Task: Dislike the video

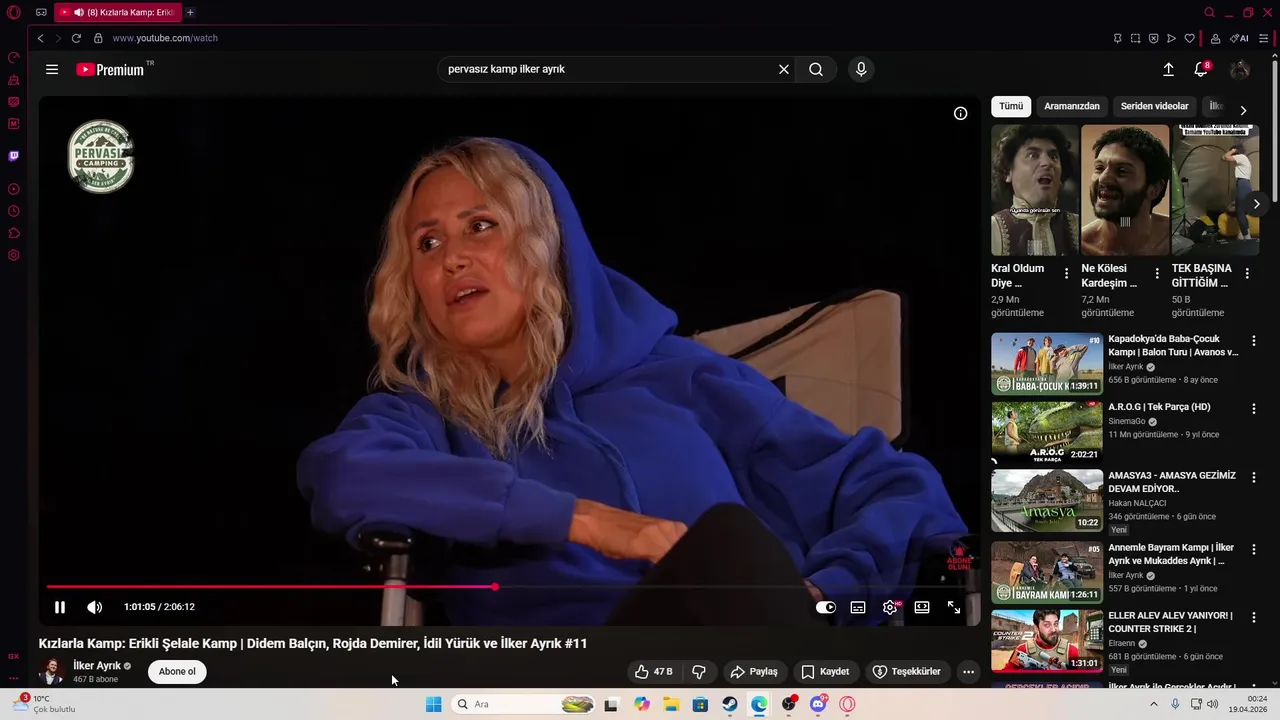Action: click(x=699, y=672)
